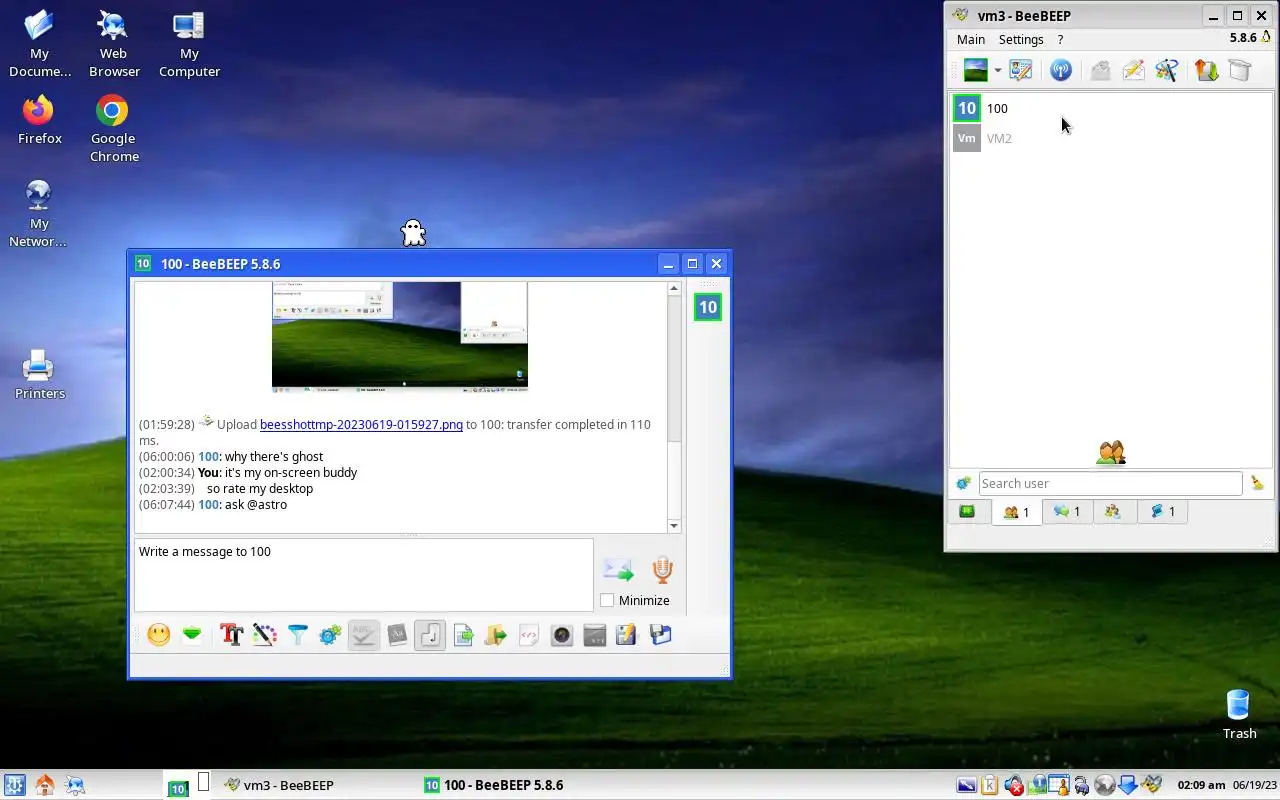Switch to the users tab
Image resolution: width=1280 pixels, height=800 pixels.
[1016, 512]
